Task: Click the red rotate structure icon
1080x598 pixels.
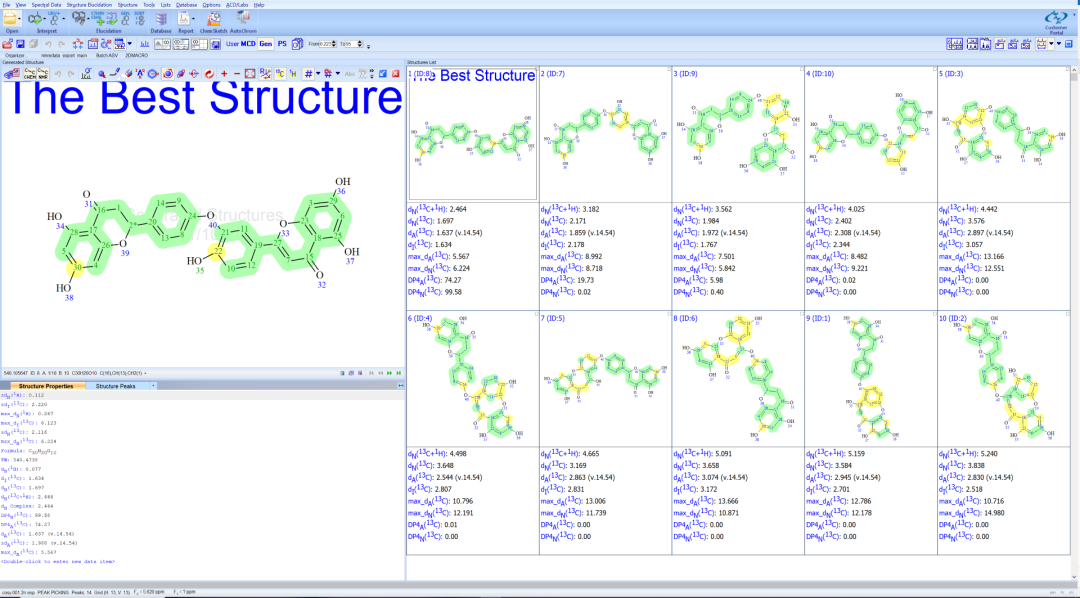Action: coord(209,74)
